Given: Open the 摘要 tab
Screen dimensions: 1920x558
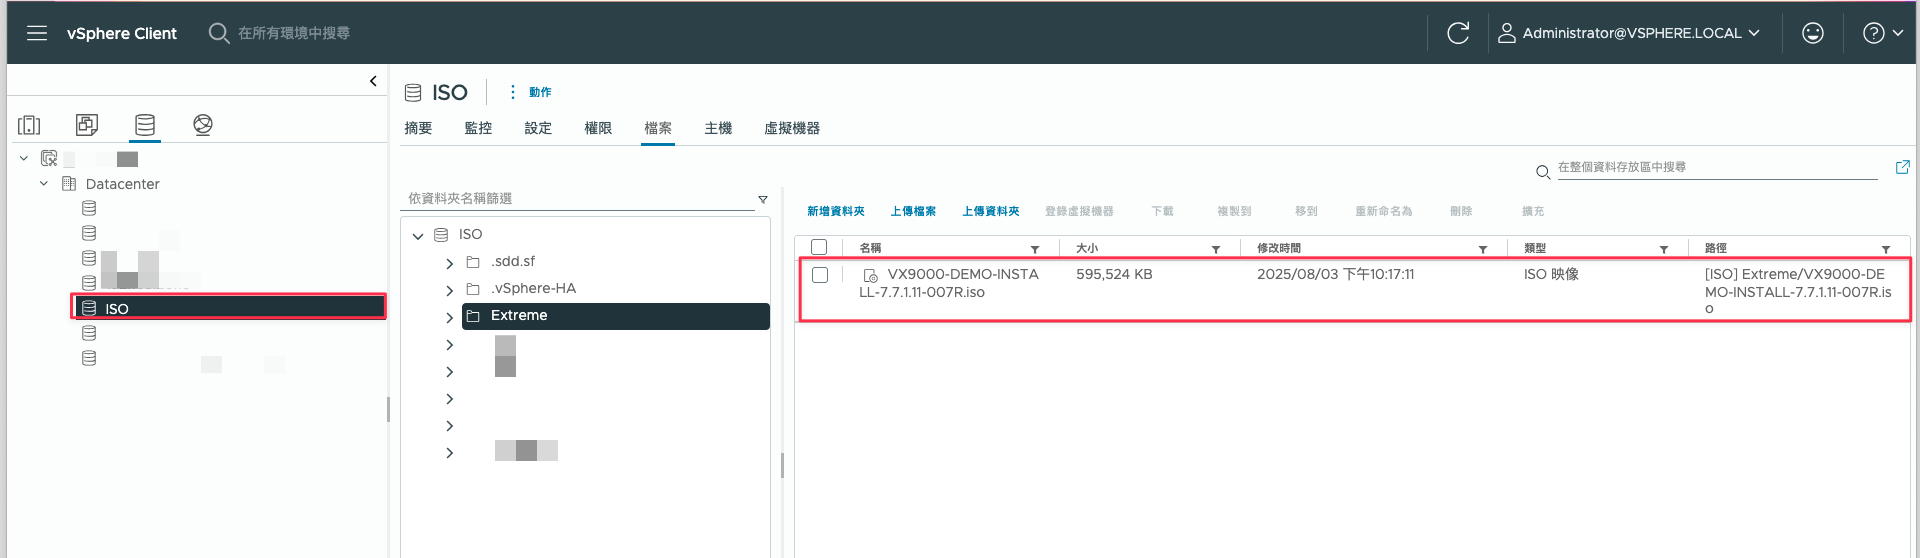Looking at the screenshot, I should click(x=418, y=128).
